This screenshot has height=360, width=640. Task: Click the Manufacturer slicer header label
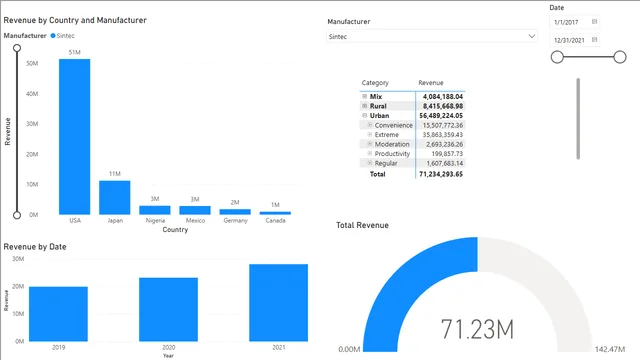coord(349,22)
